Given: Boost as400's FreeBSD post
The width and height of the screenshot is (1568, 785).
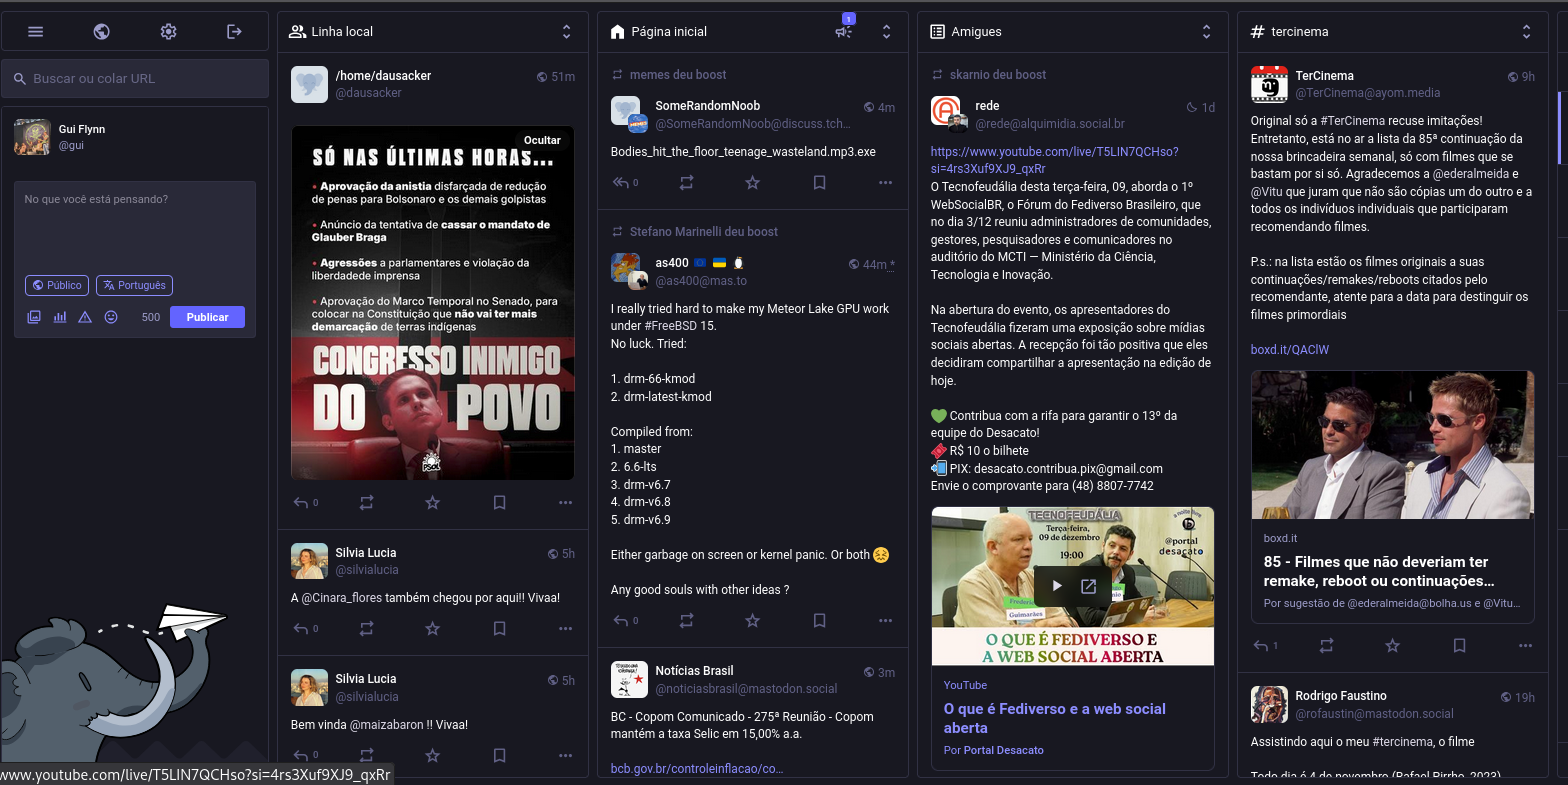Looking at the screenshot, I should 686,620.
